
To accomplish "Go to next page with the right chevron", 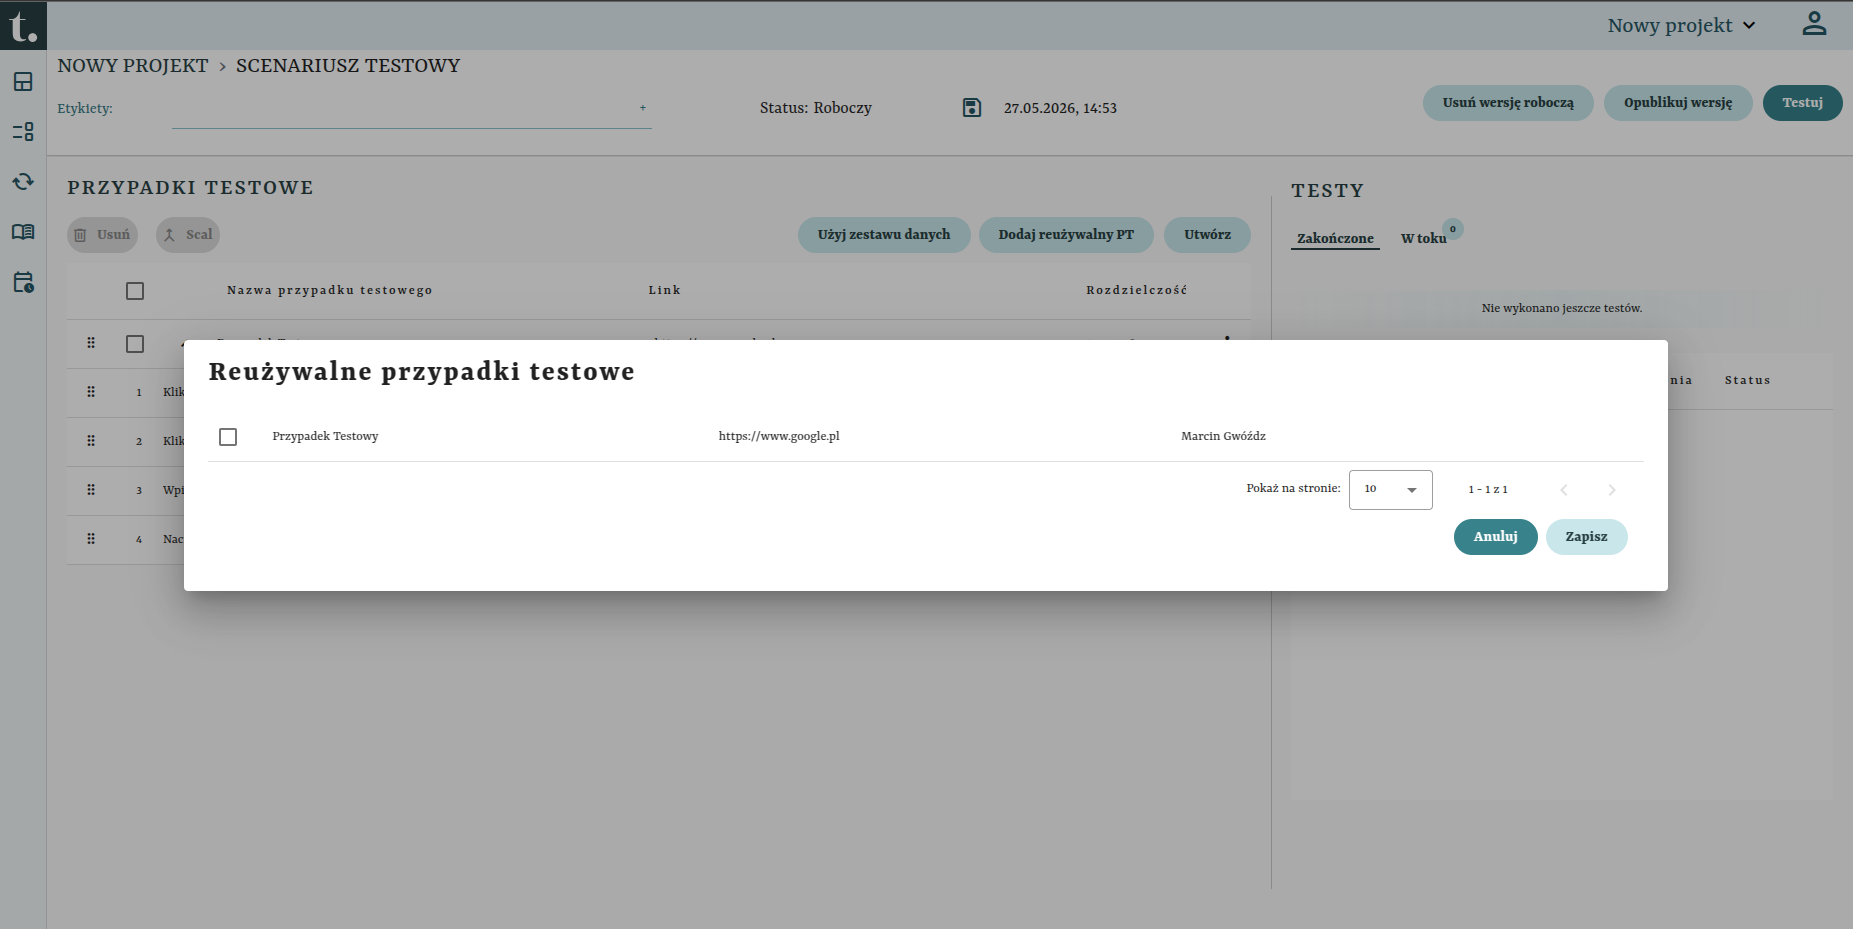I will click(x=1612, y=490).
